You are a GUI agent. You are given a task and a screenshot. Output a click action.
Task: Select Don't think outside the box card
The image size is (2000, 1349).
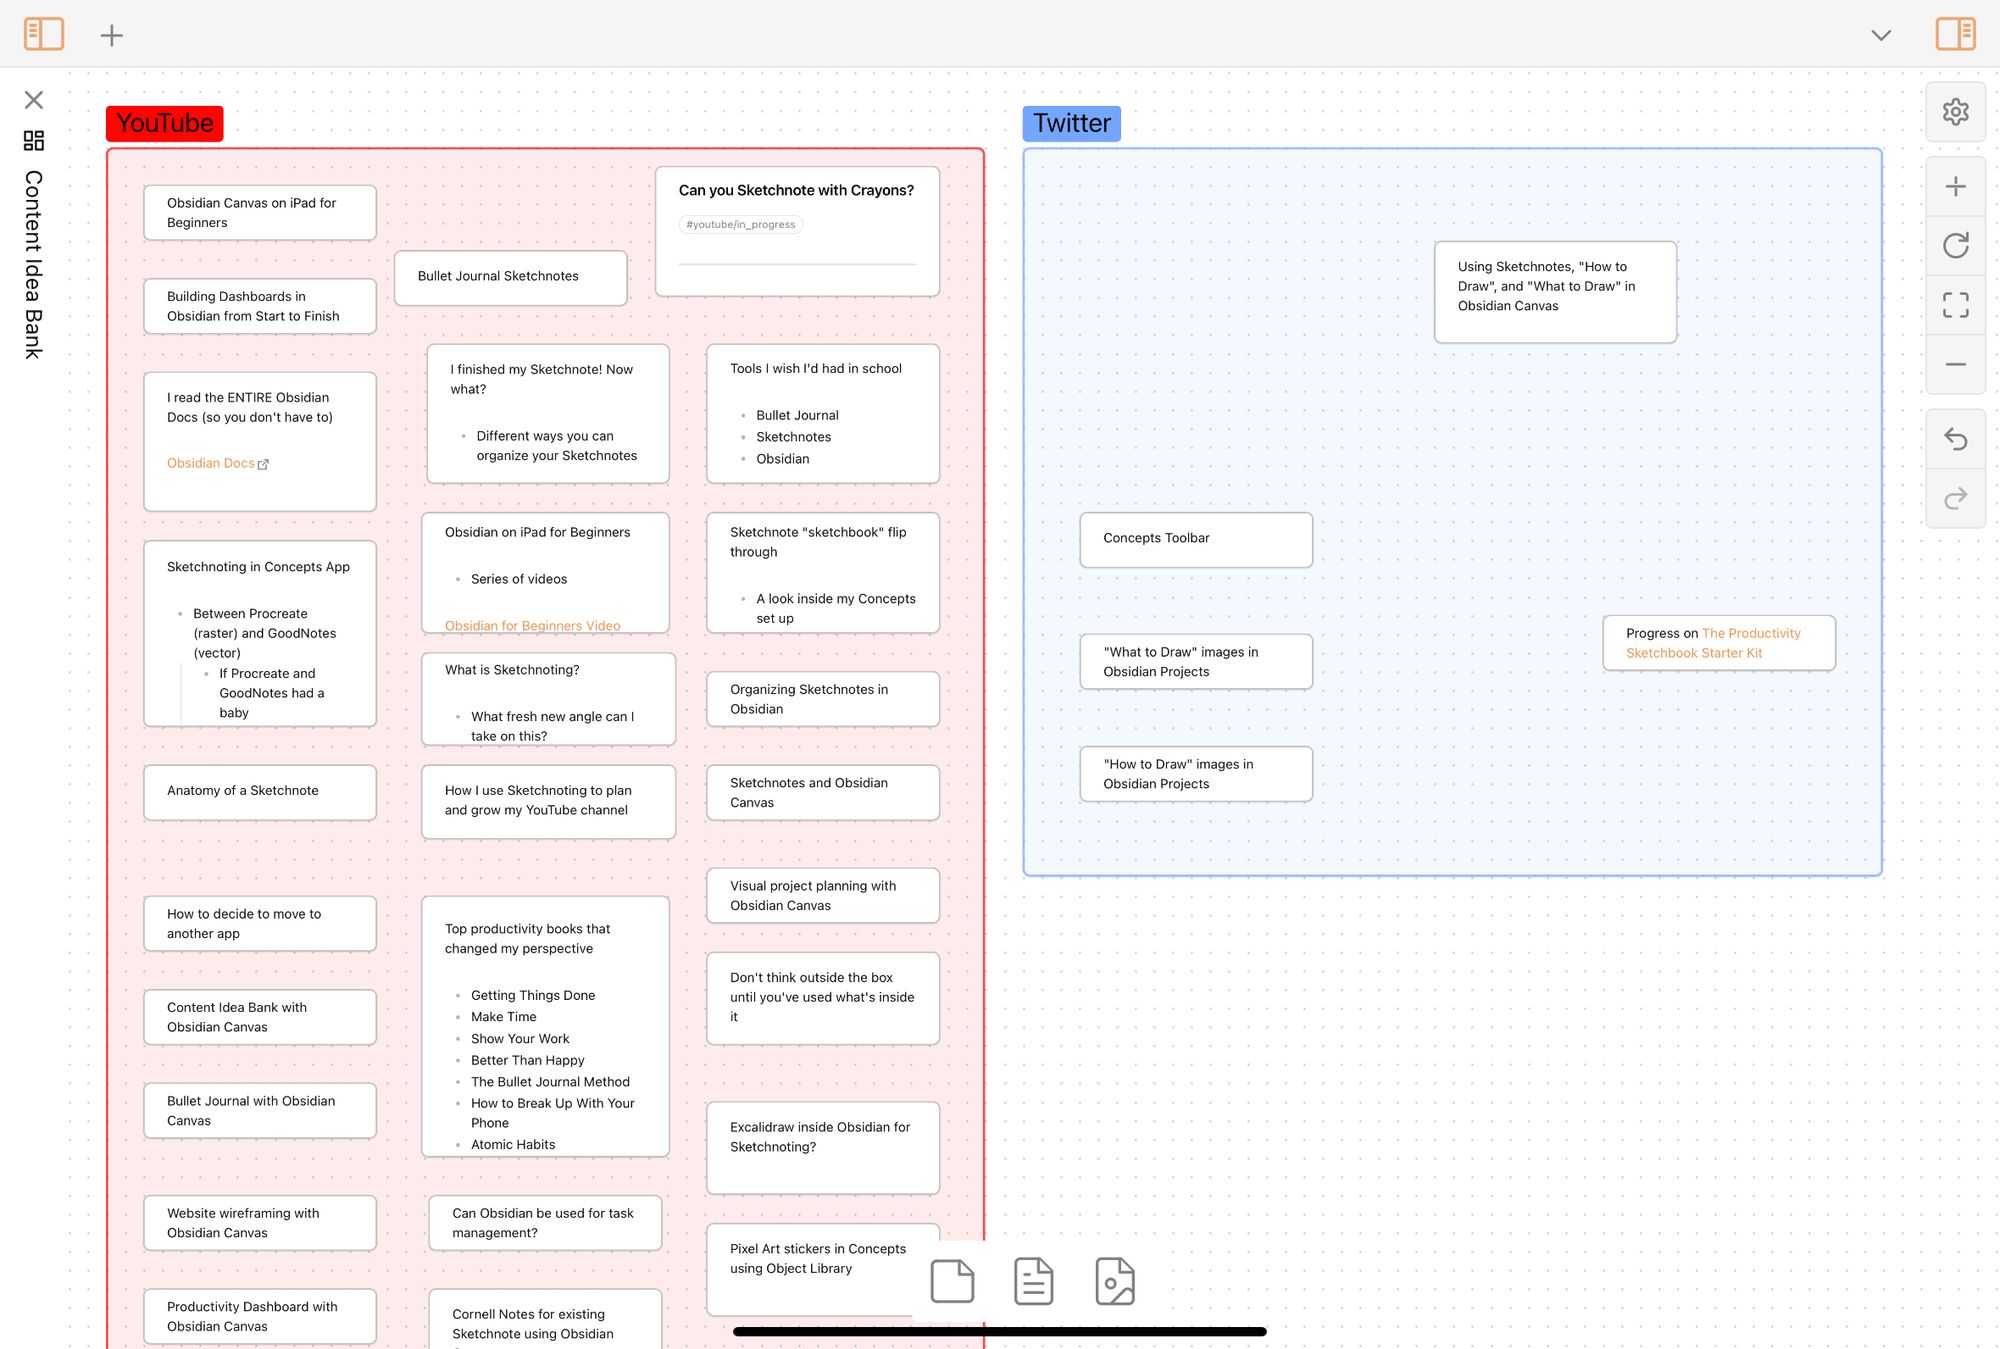[823, 998]
